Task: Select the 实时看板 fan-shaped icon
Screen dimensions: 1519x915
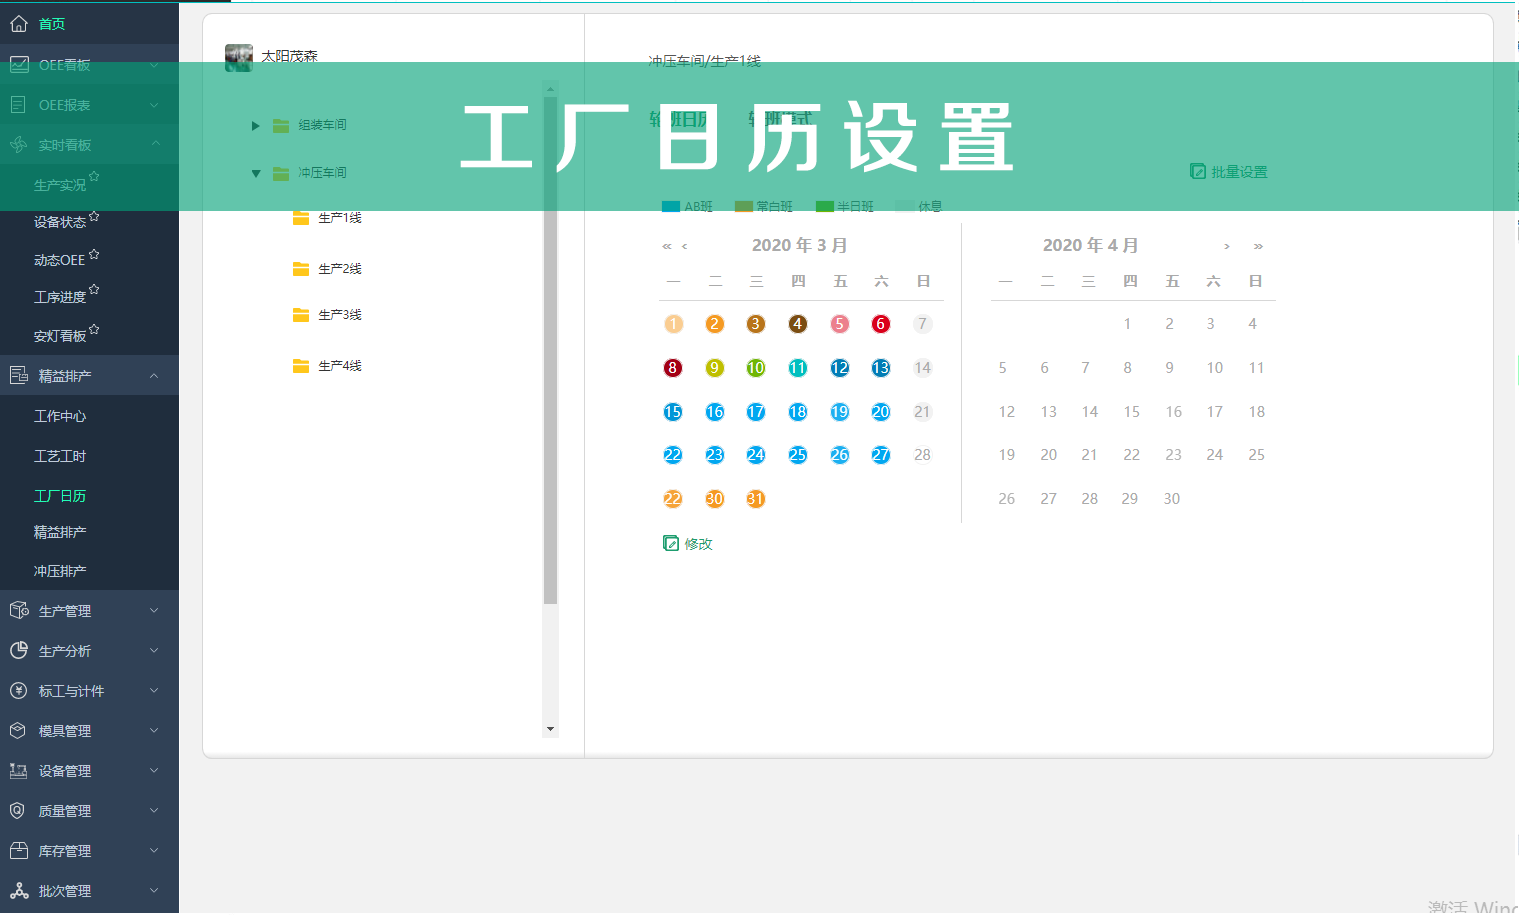Action: tap(17, 144)
